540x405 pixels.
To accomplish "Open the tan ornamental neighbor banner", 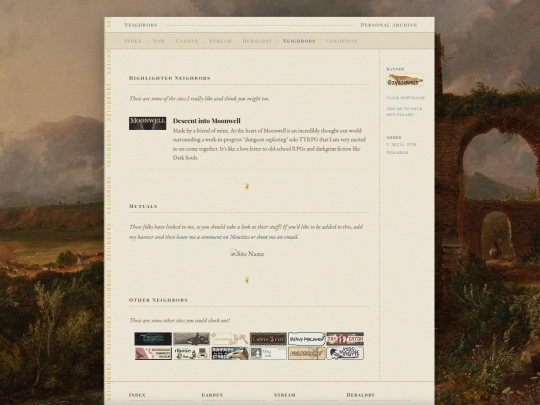I will click(x=307, y=353).
